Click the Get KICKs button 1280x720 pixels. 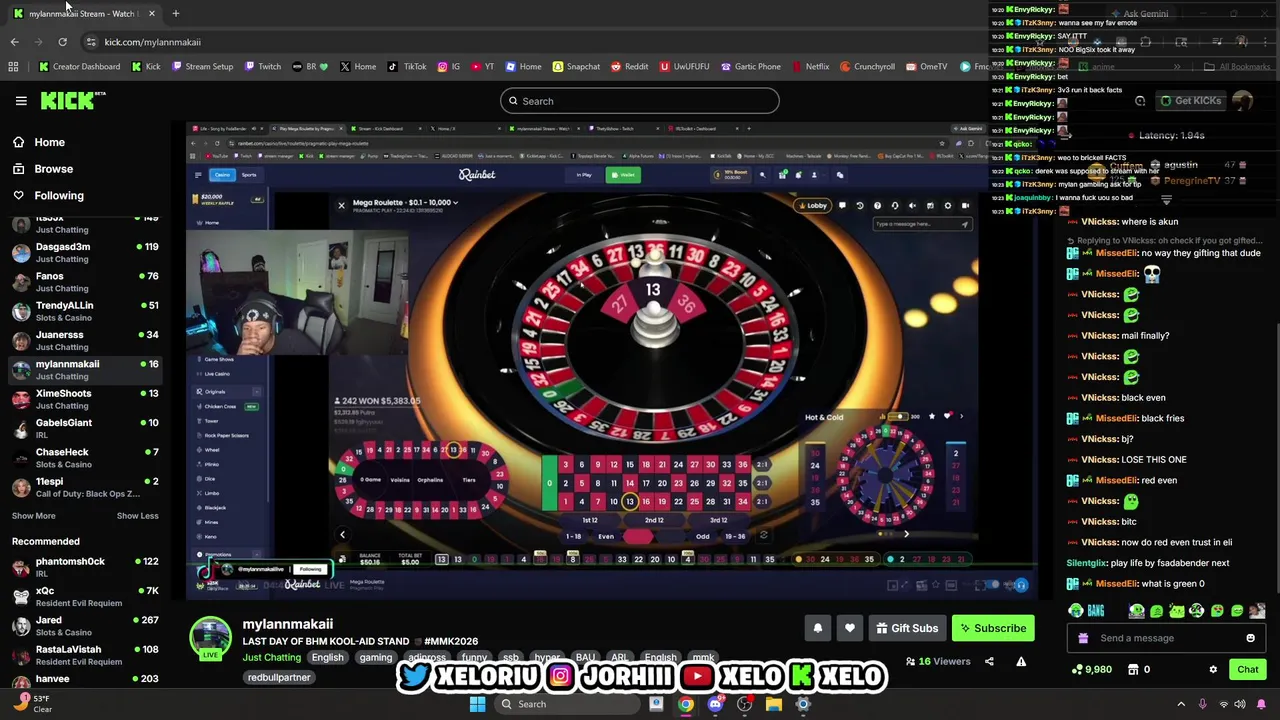tap(1190, 101)
